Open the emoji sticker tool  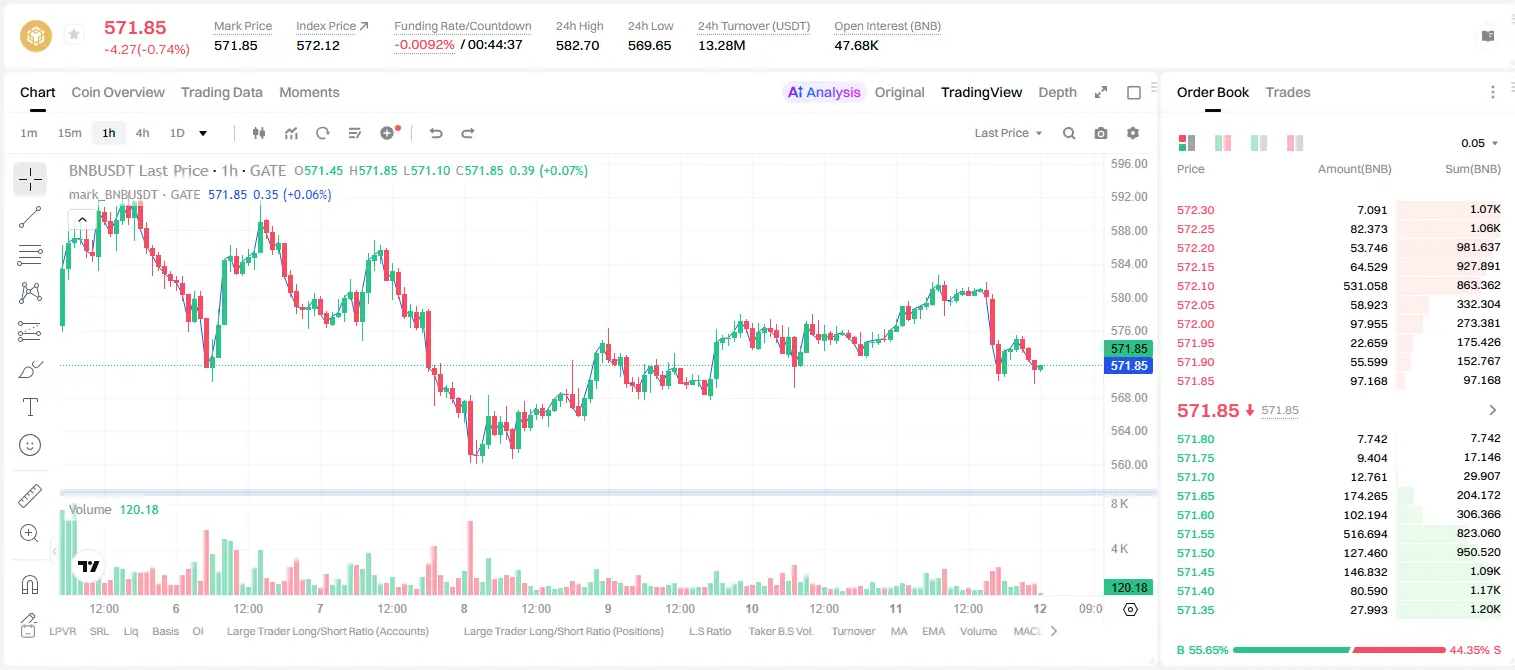(x=30, y=445)
